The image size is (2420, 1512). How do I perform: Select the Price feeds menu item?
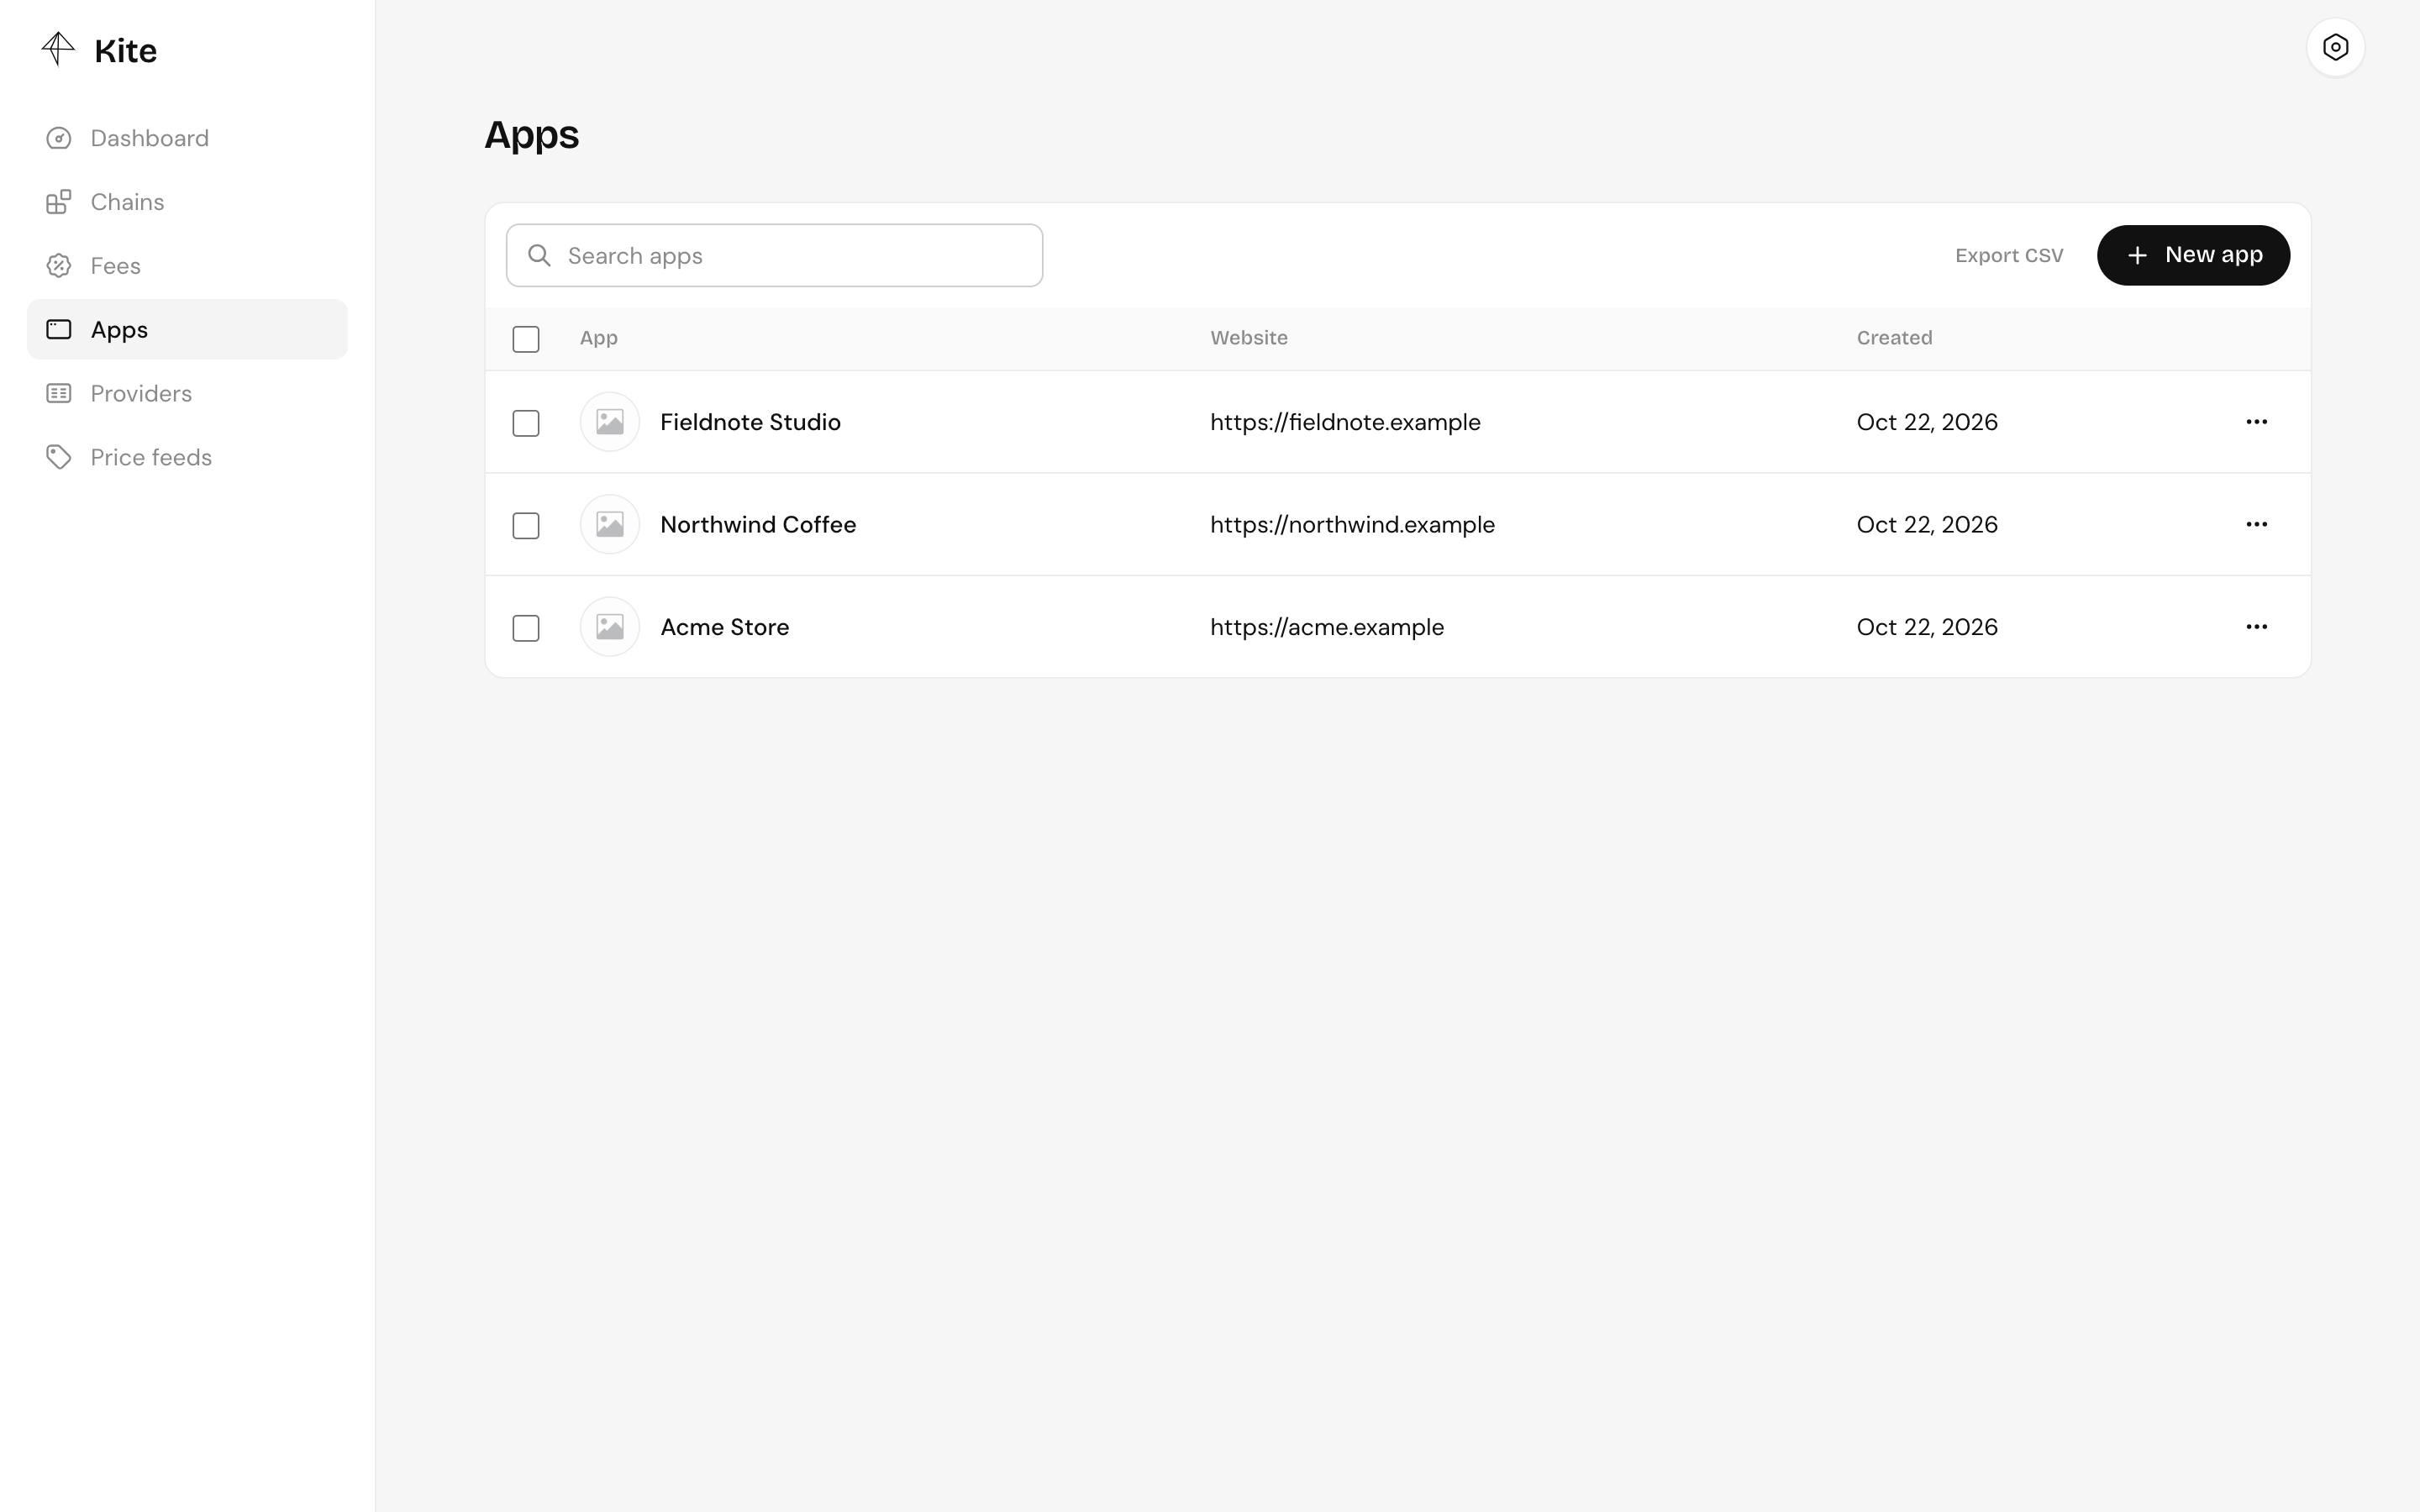click(x=187, y=457)
